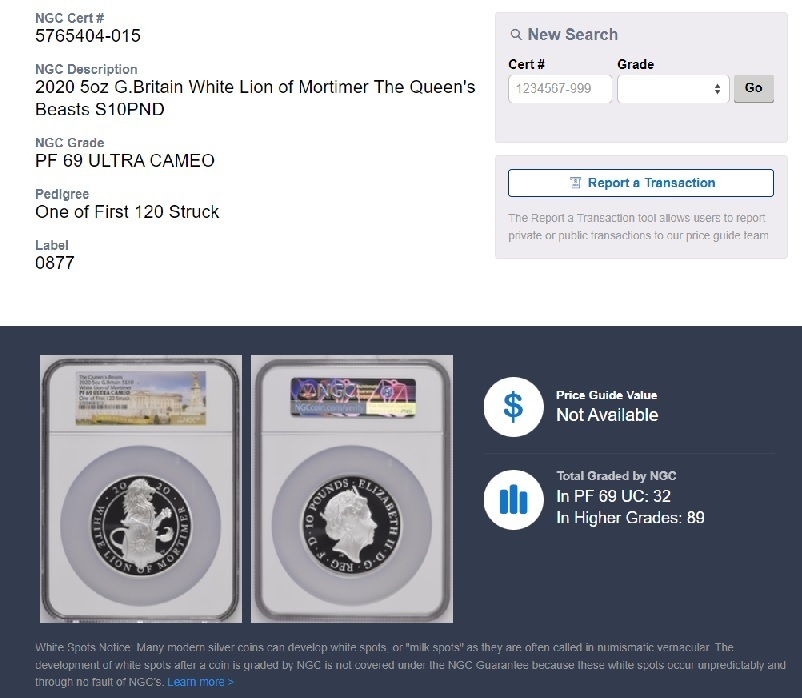Click the New Search heading
Viewport: 802px width, 698px height.
pos(572,34)
